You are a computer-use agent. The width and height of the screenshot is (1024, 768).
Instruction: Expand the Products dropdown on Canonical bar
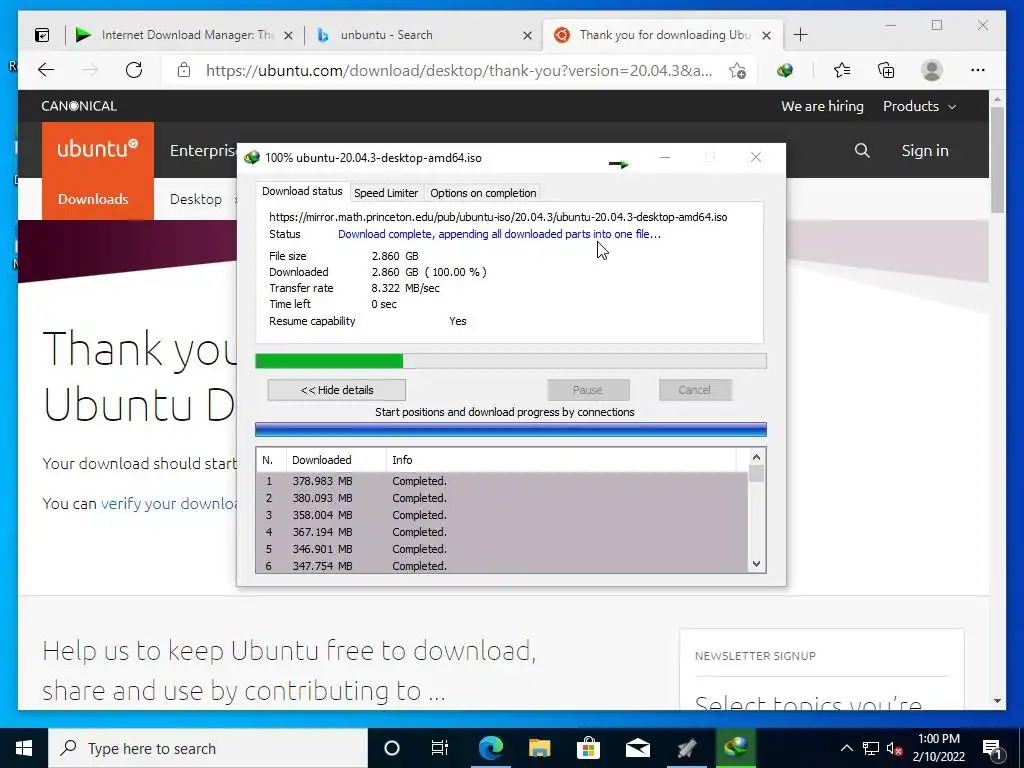[x=919, y=106]
